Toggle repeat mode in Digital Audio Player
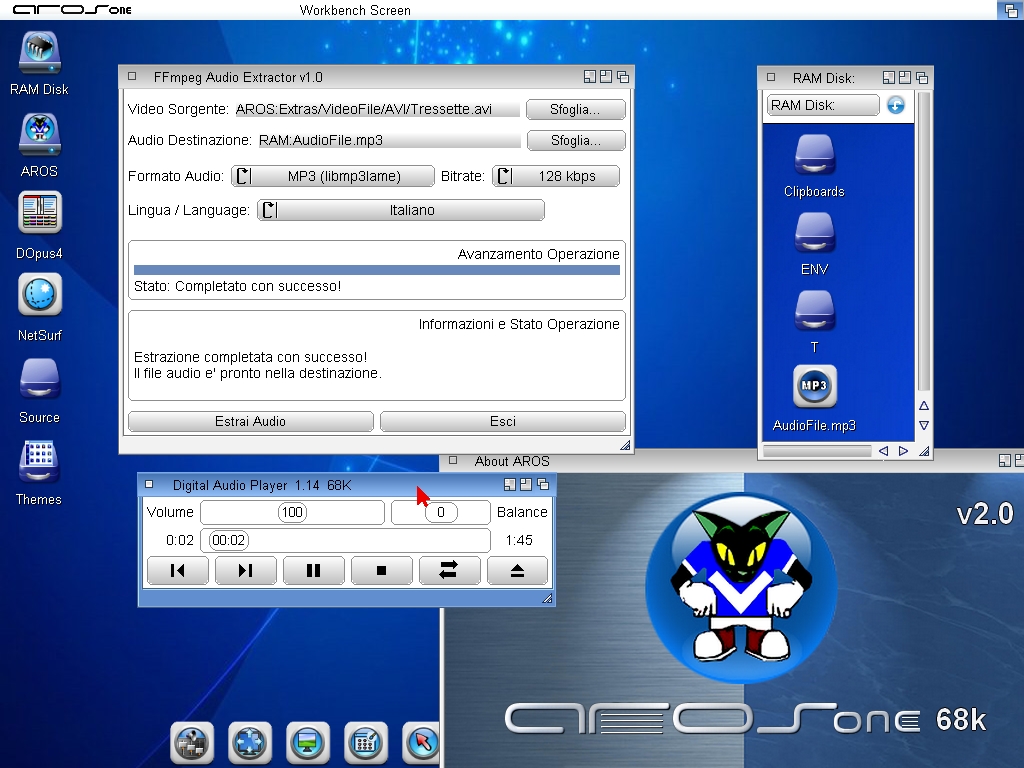 click(x=449, y=571)
